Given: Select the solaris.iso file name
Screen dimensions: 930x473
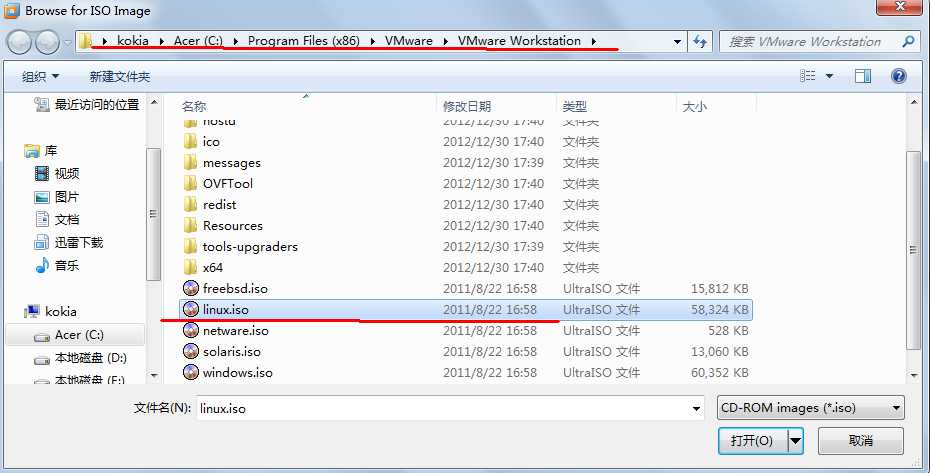Looking at the screenshot, I should coord(231,351).
